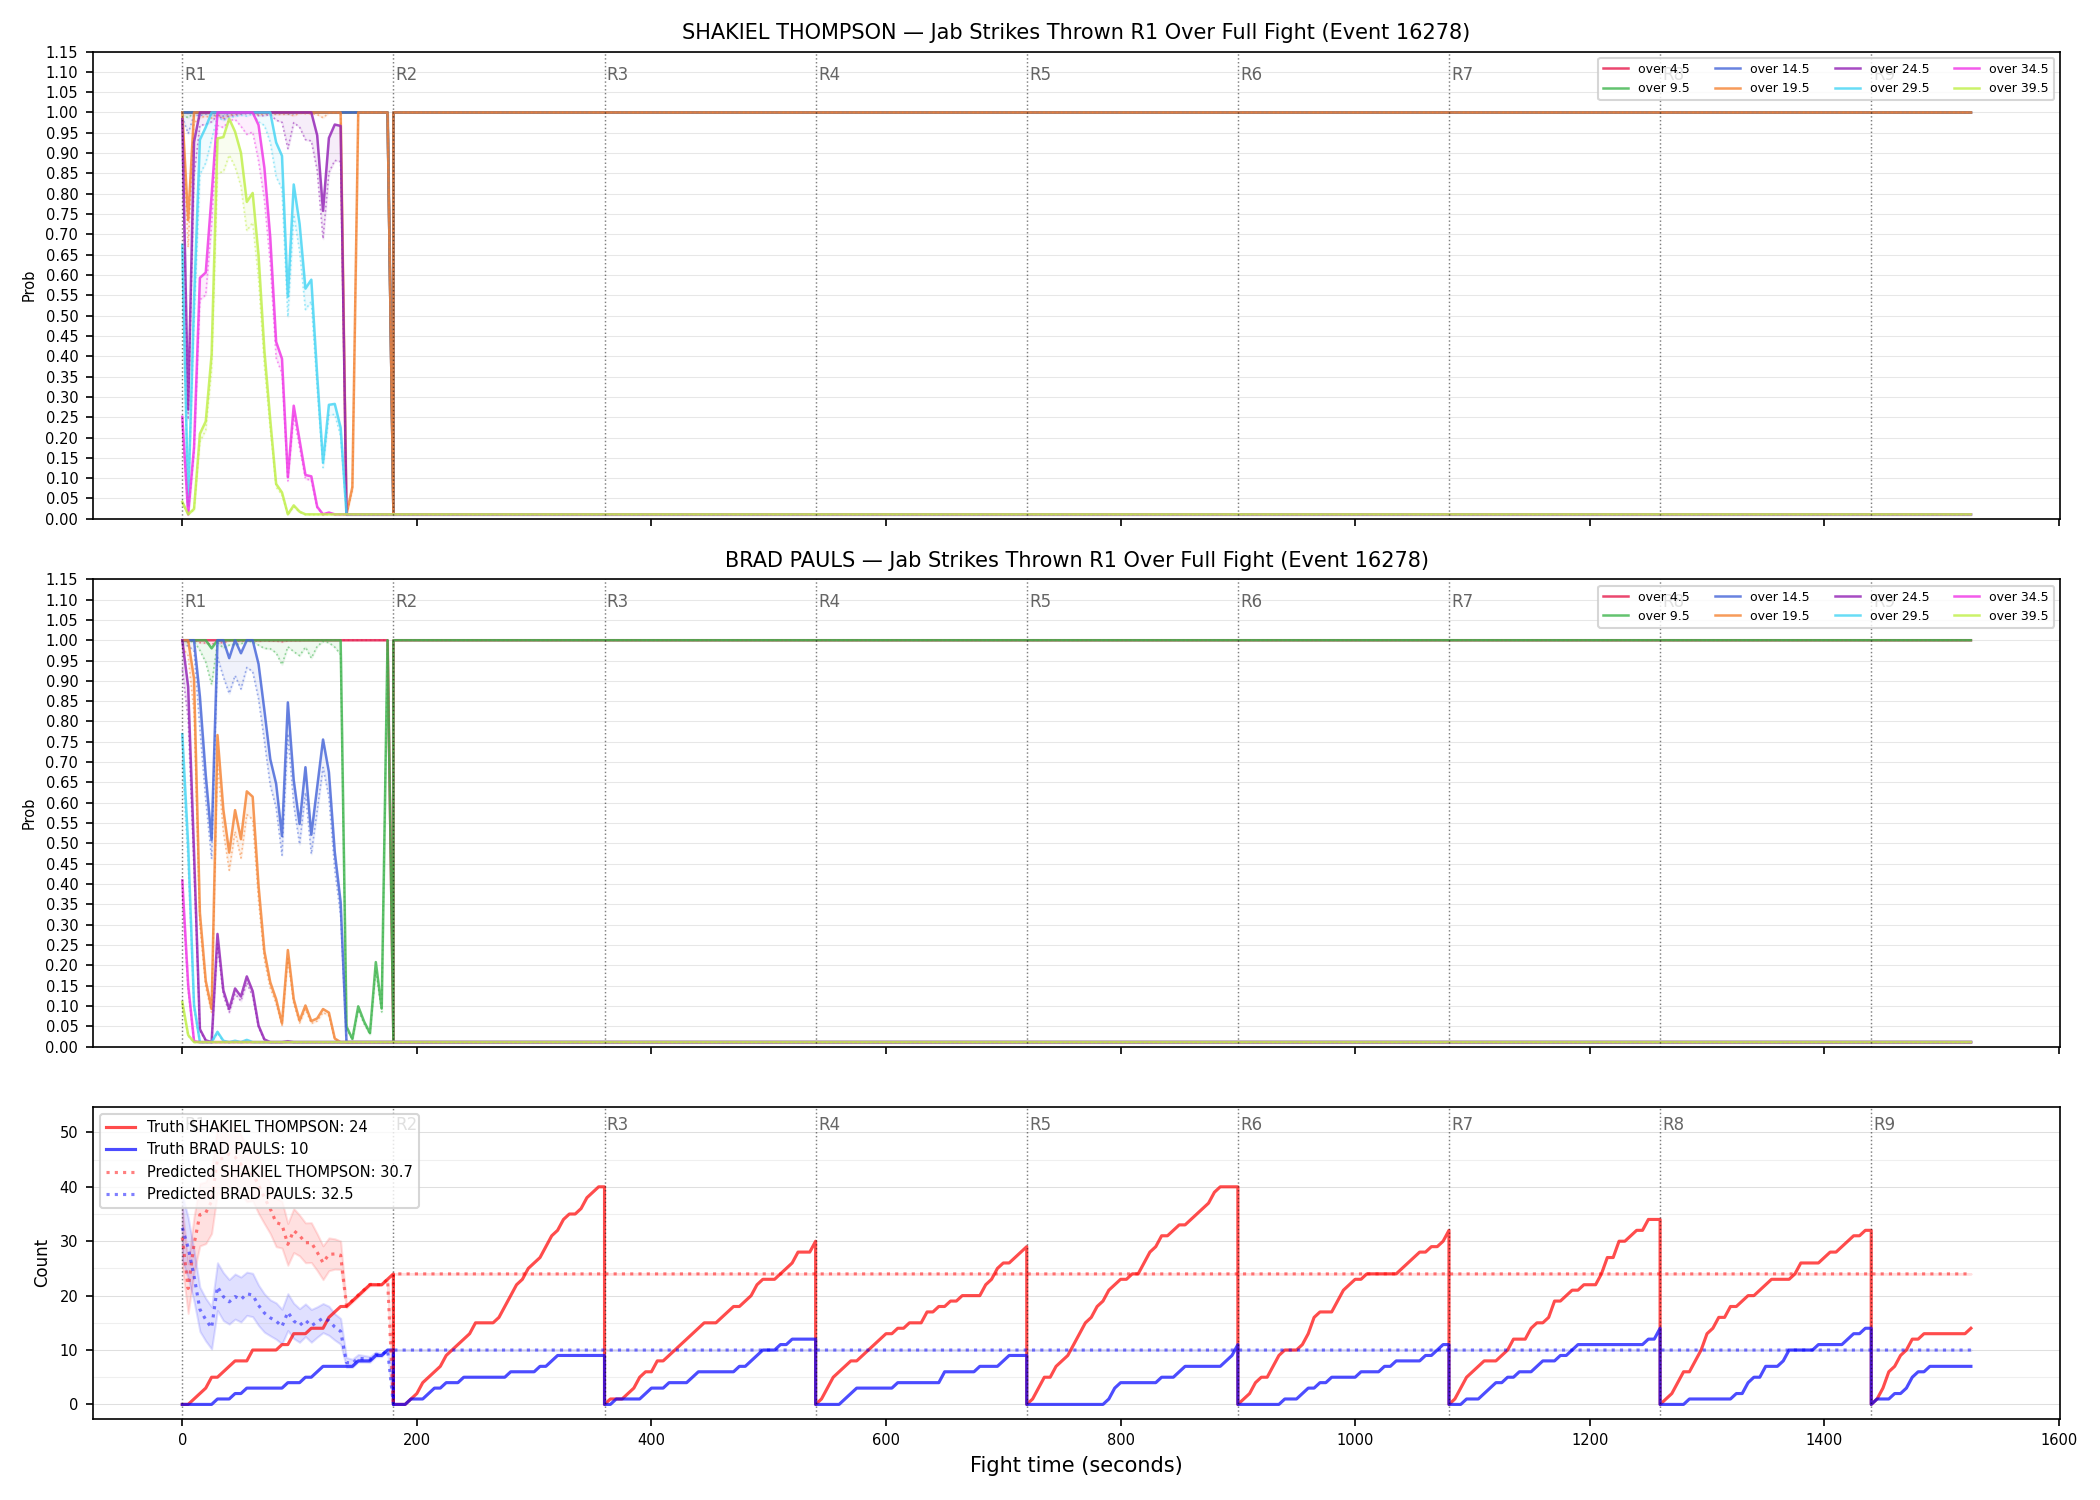Select the R4 round label in Pauls chart

[829, 601]
